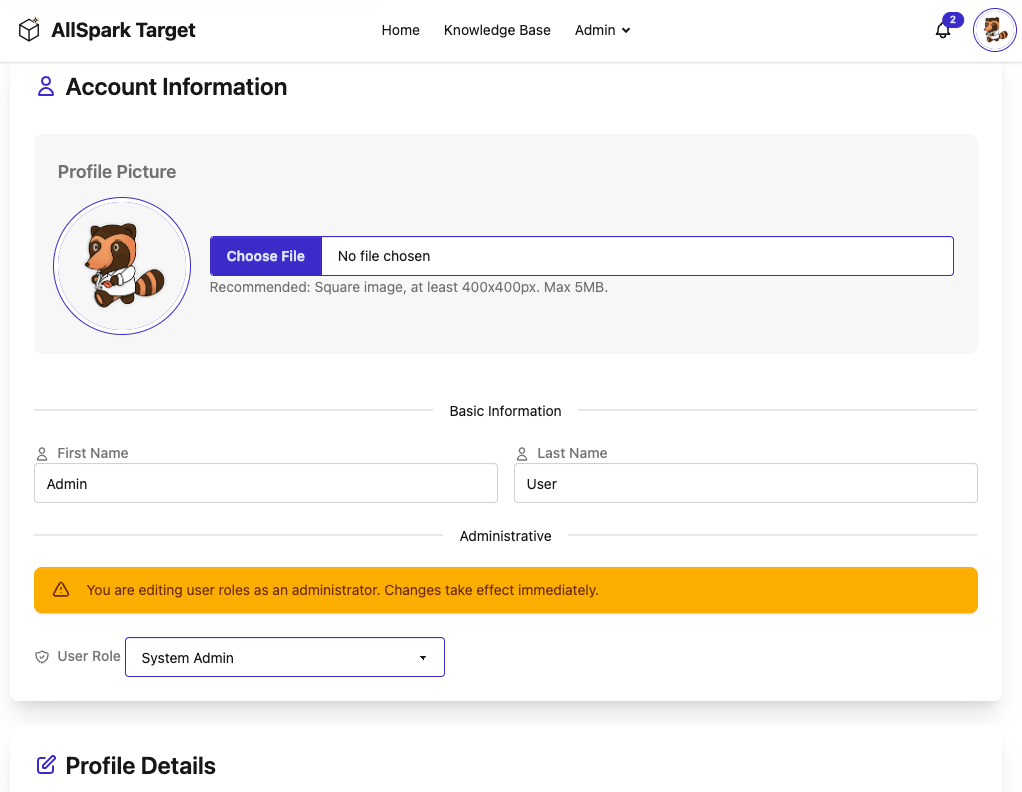The height and width of the screenshot is (792, 1022).
Task: Click the person icon beside Account Information
Action: tap(44, 88)
